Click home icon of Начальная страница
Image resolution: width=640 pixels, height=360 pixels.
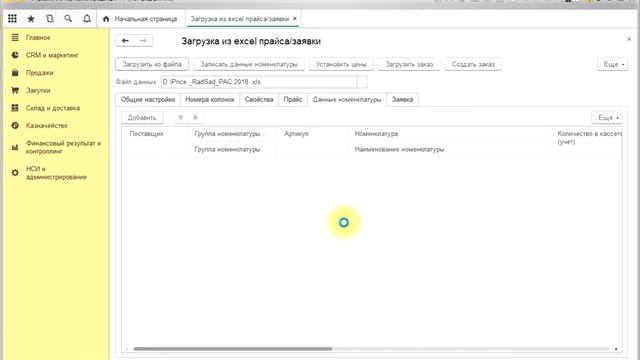pyautogui.click(x=106, y=19)
